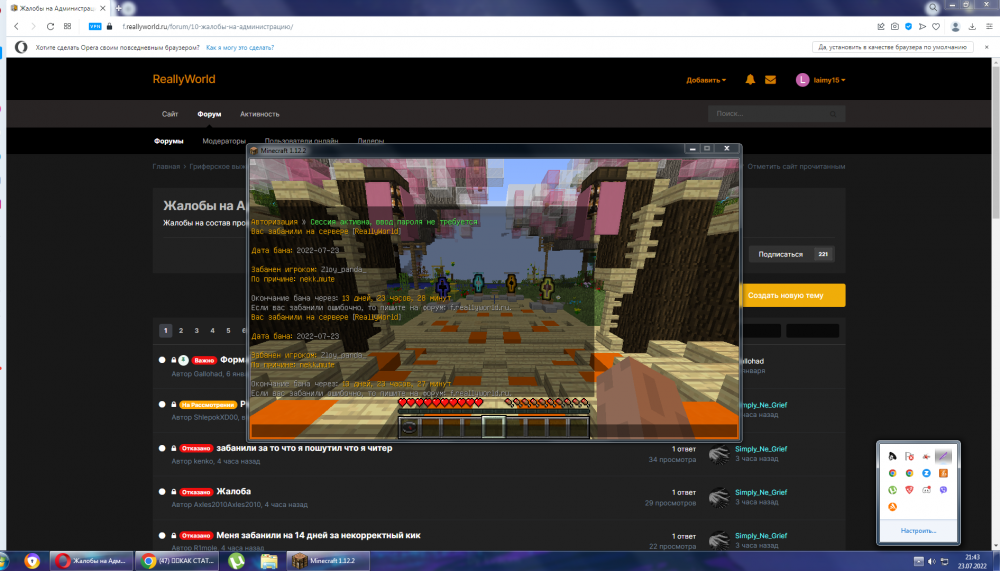Screen dimensions: 1000x571
Task: Set Opera as default browser button
Action: pyautogui.click(x=893, y=47)
